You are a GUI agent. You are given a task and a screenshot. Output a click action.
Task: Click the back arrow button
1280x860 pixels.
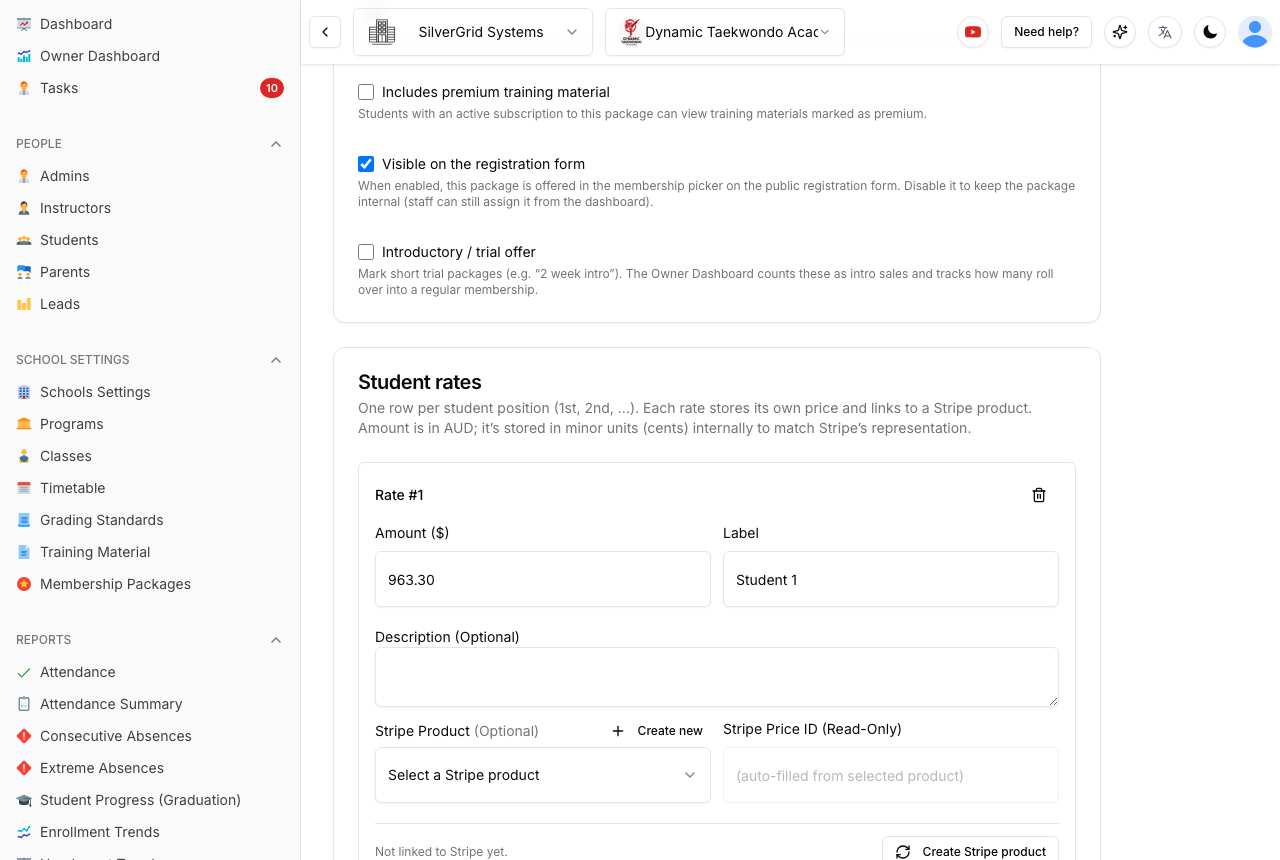pos(325,32)
